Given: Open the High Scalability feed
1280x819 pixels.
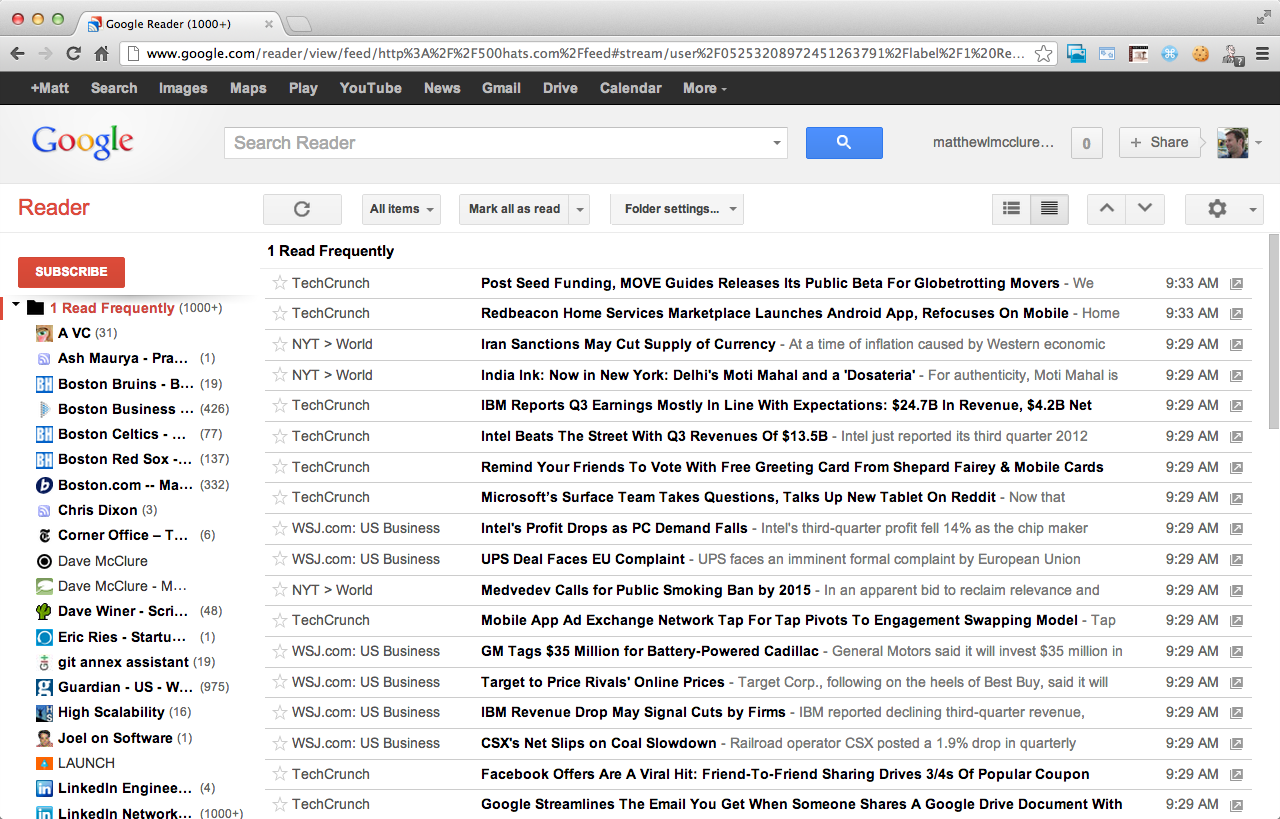Looking at the screenshot, I should pyautogui.click(x=111, y=712).
